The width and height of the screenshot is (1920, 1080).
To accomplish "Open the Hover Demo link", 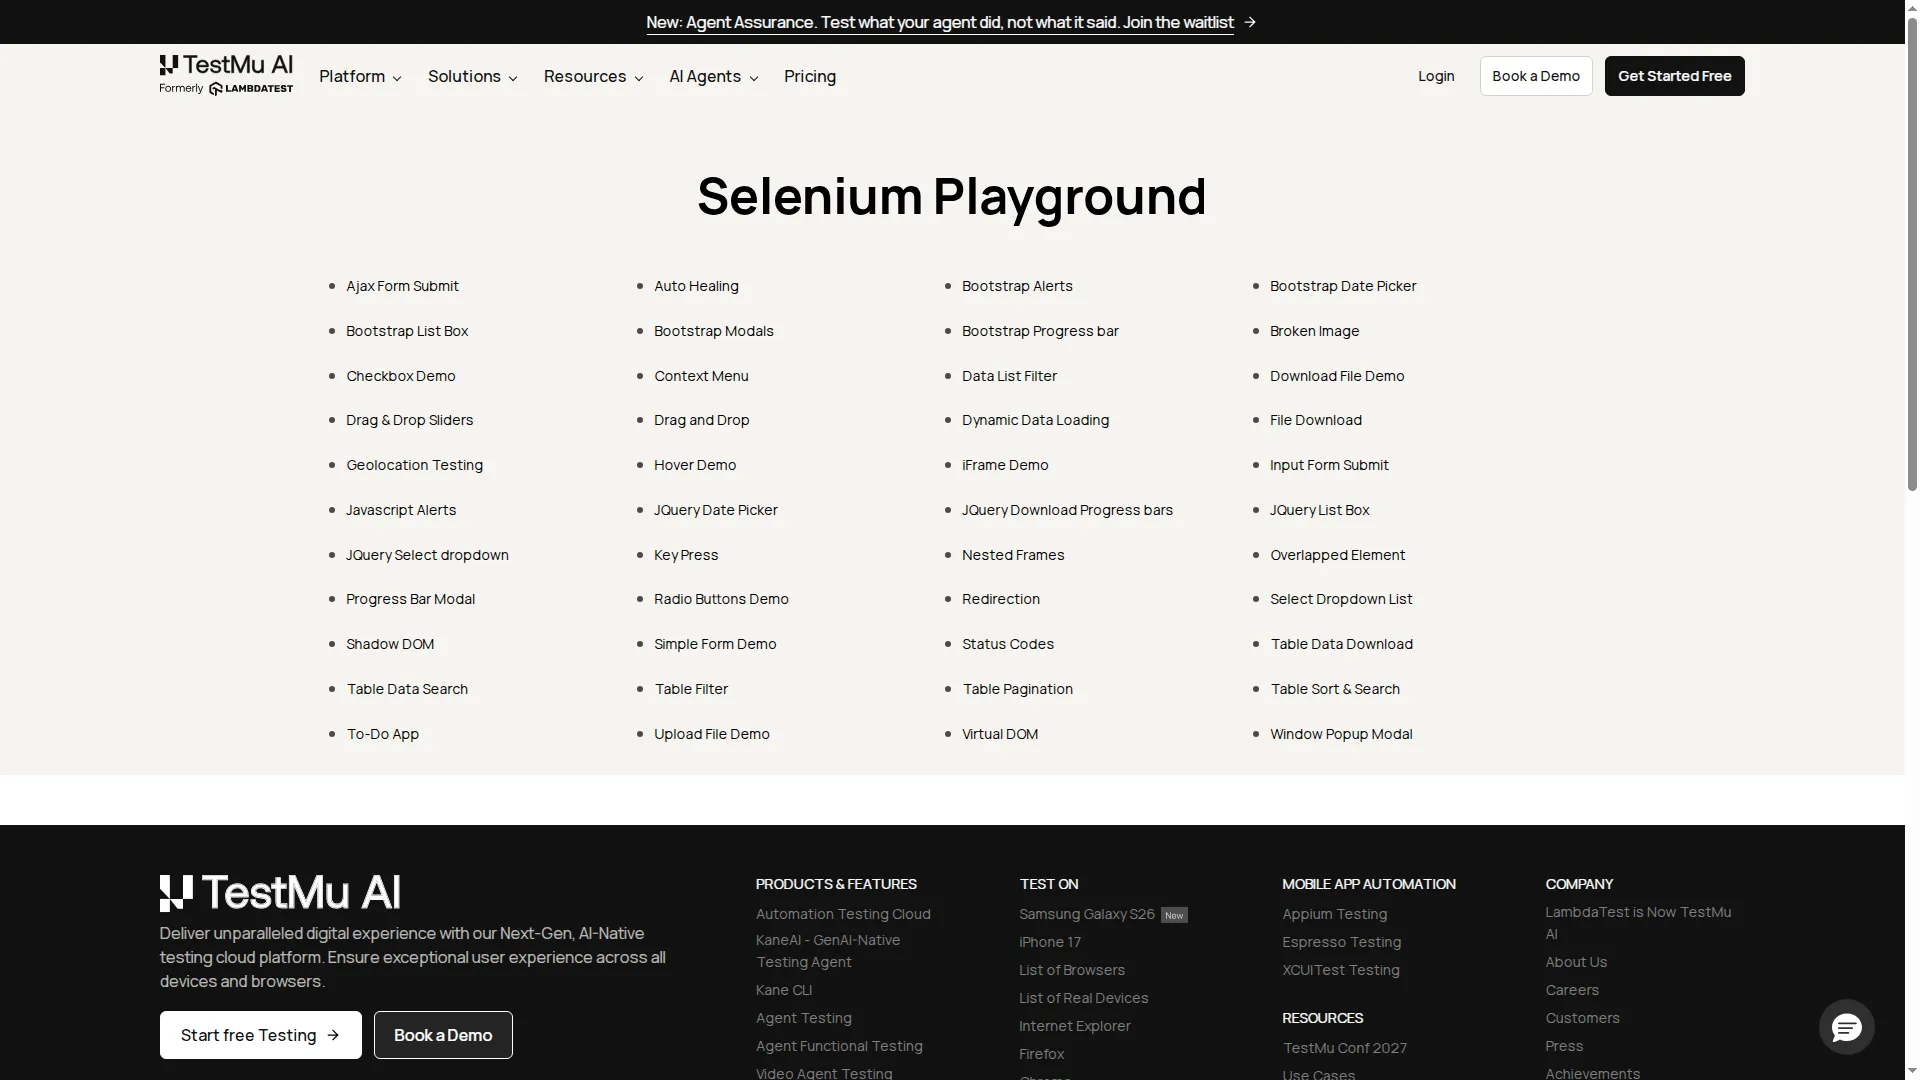I will 695,465.
